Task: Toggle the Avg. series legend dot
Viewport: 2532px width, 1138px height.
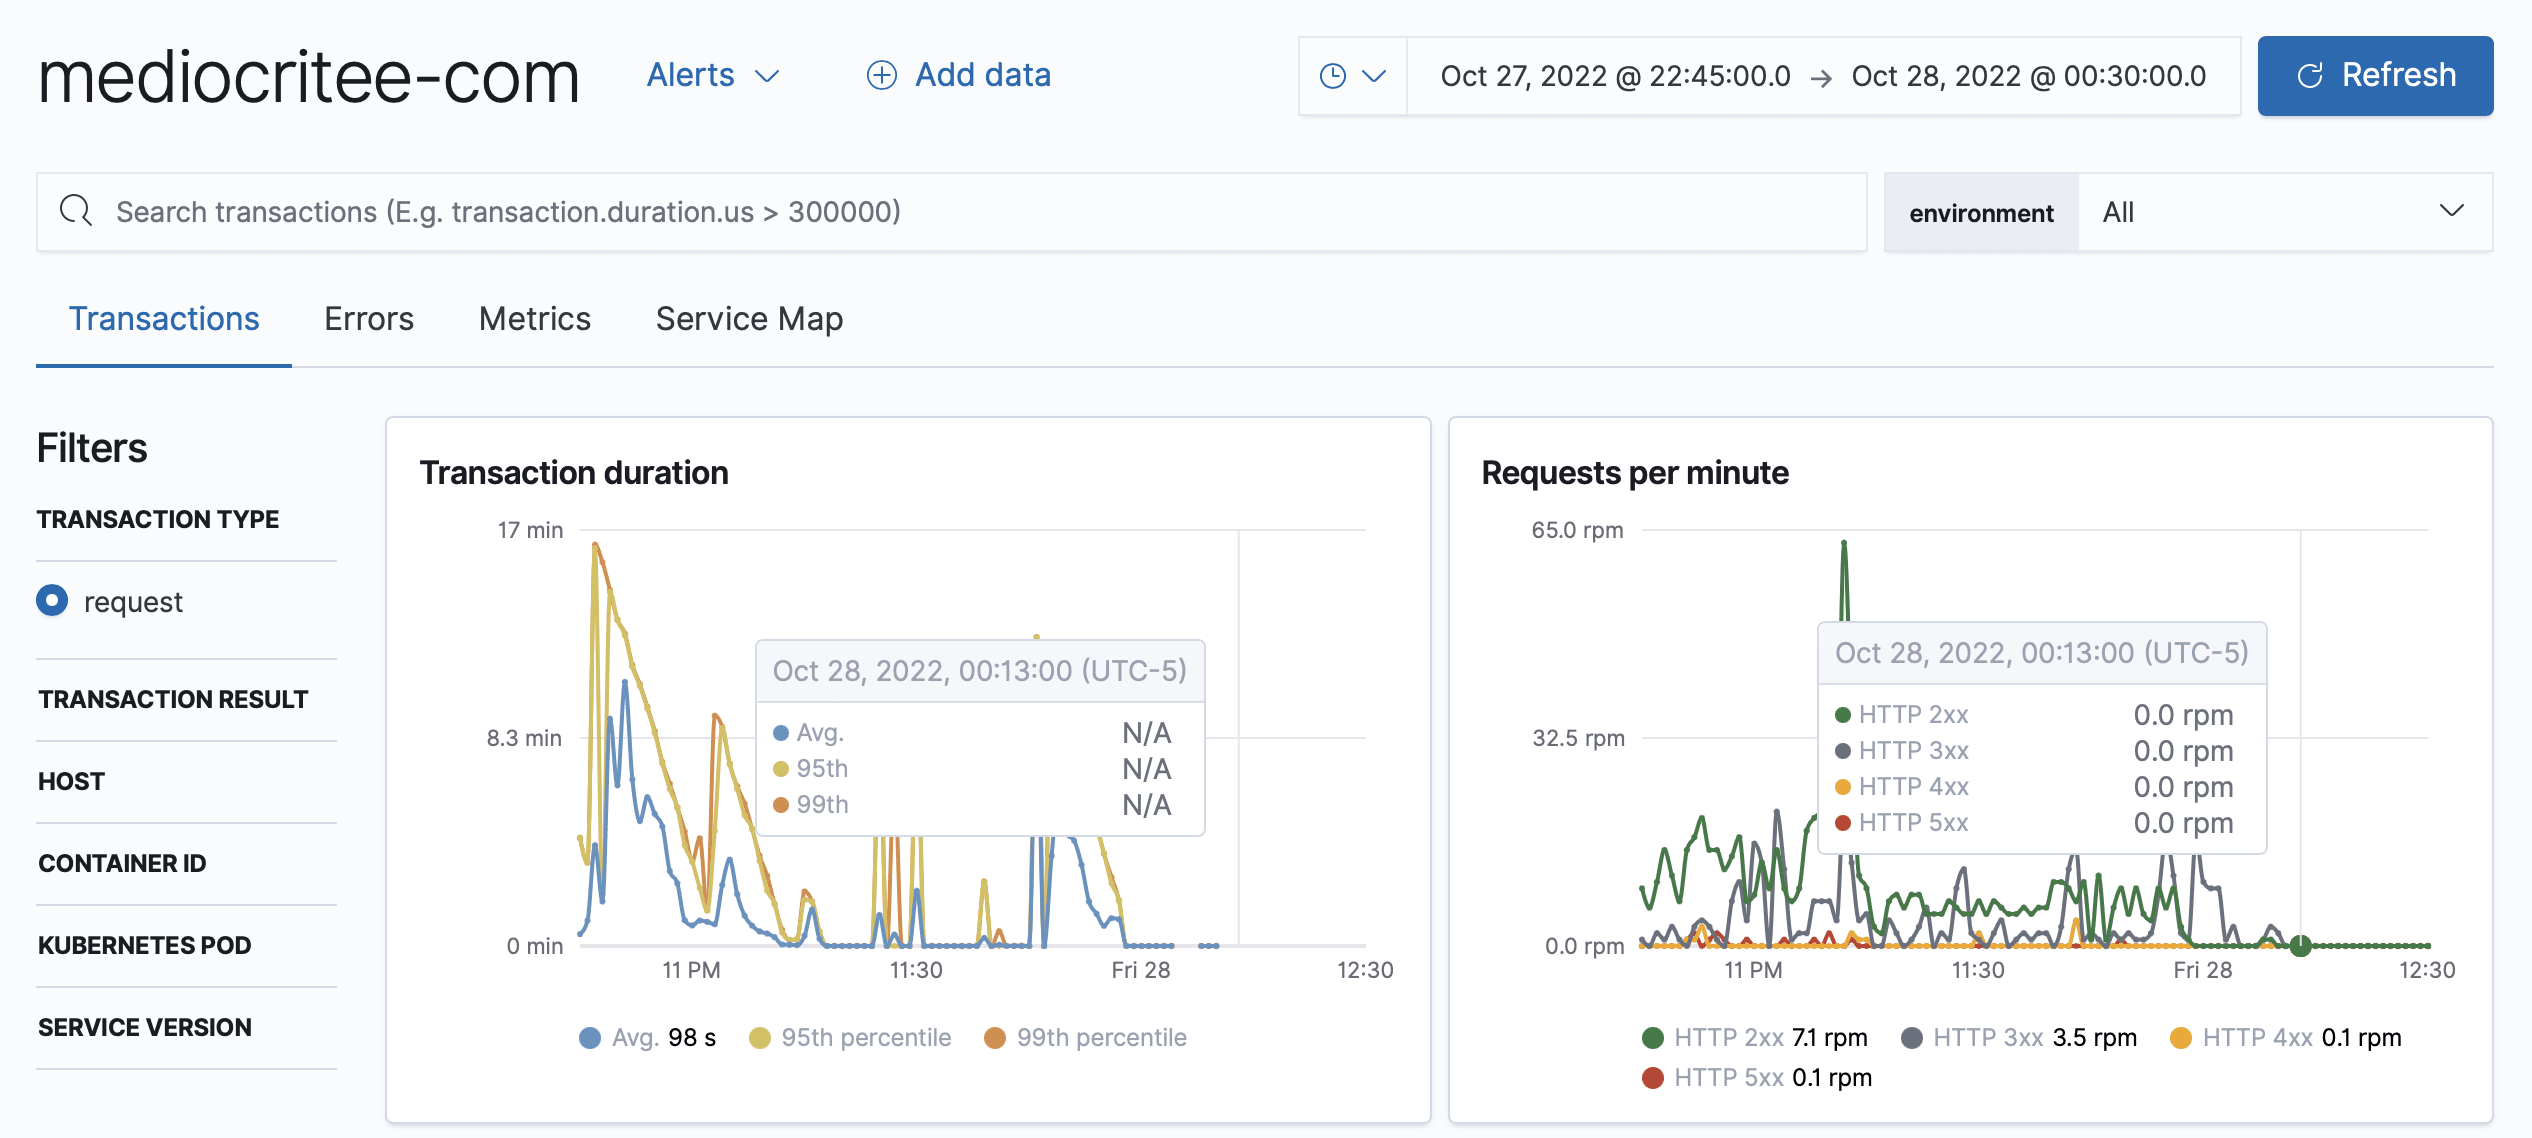Action: (590, 1038)
